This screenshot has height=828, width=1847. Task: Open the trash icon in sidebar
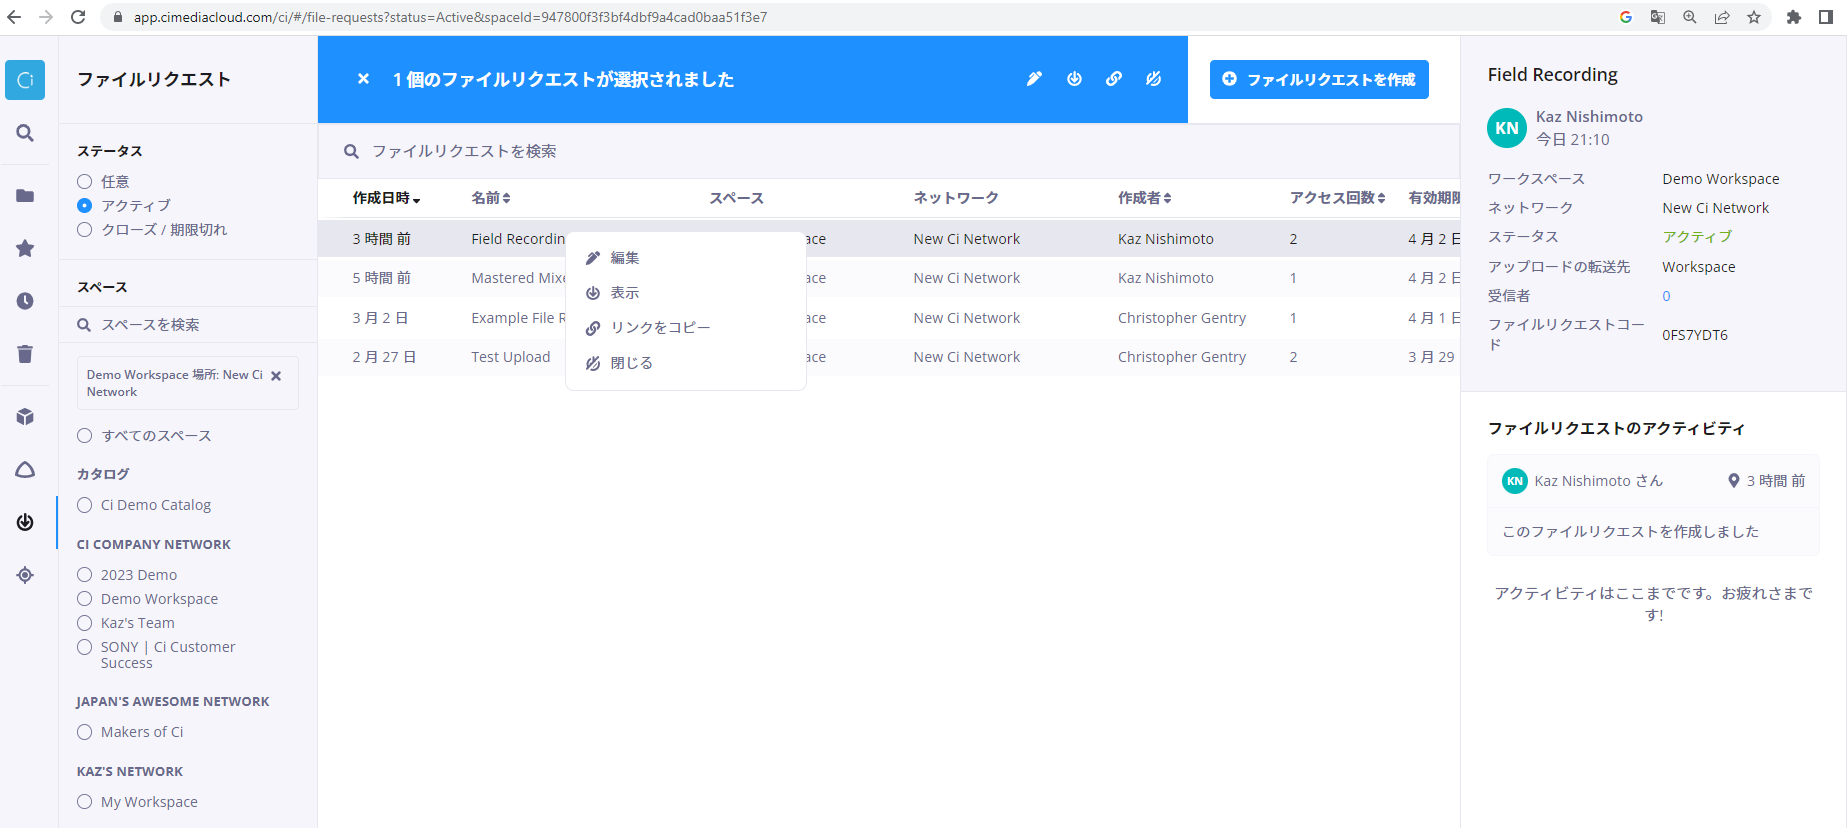click(25, 354)
